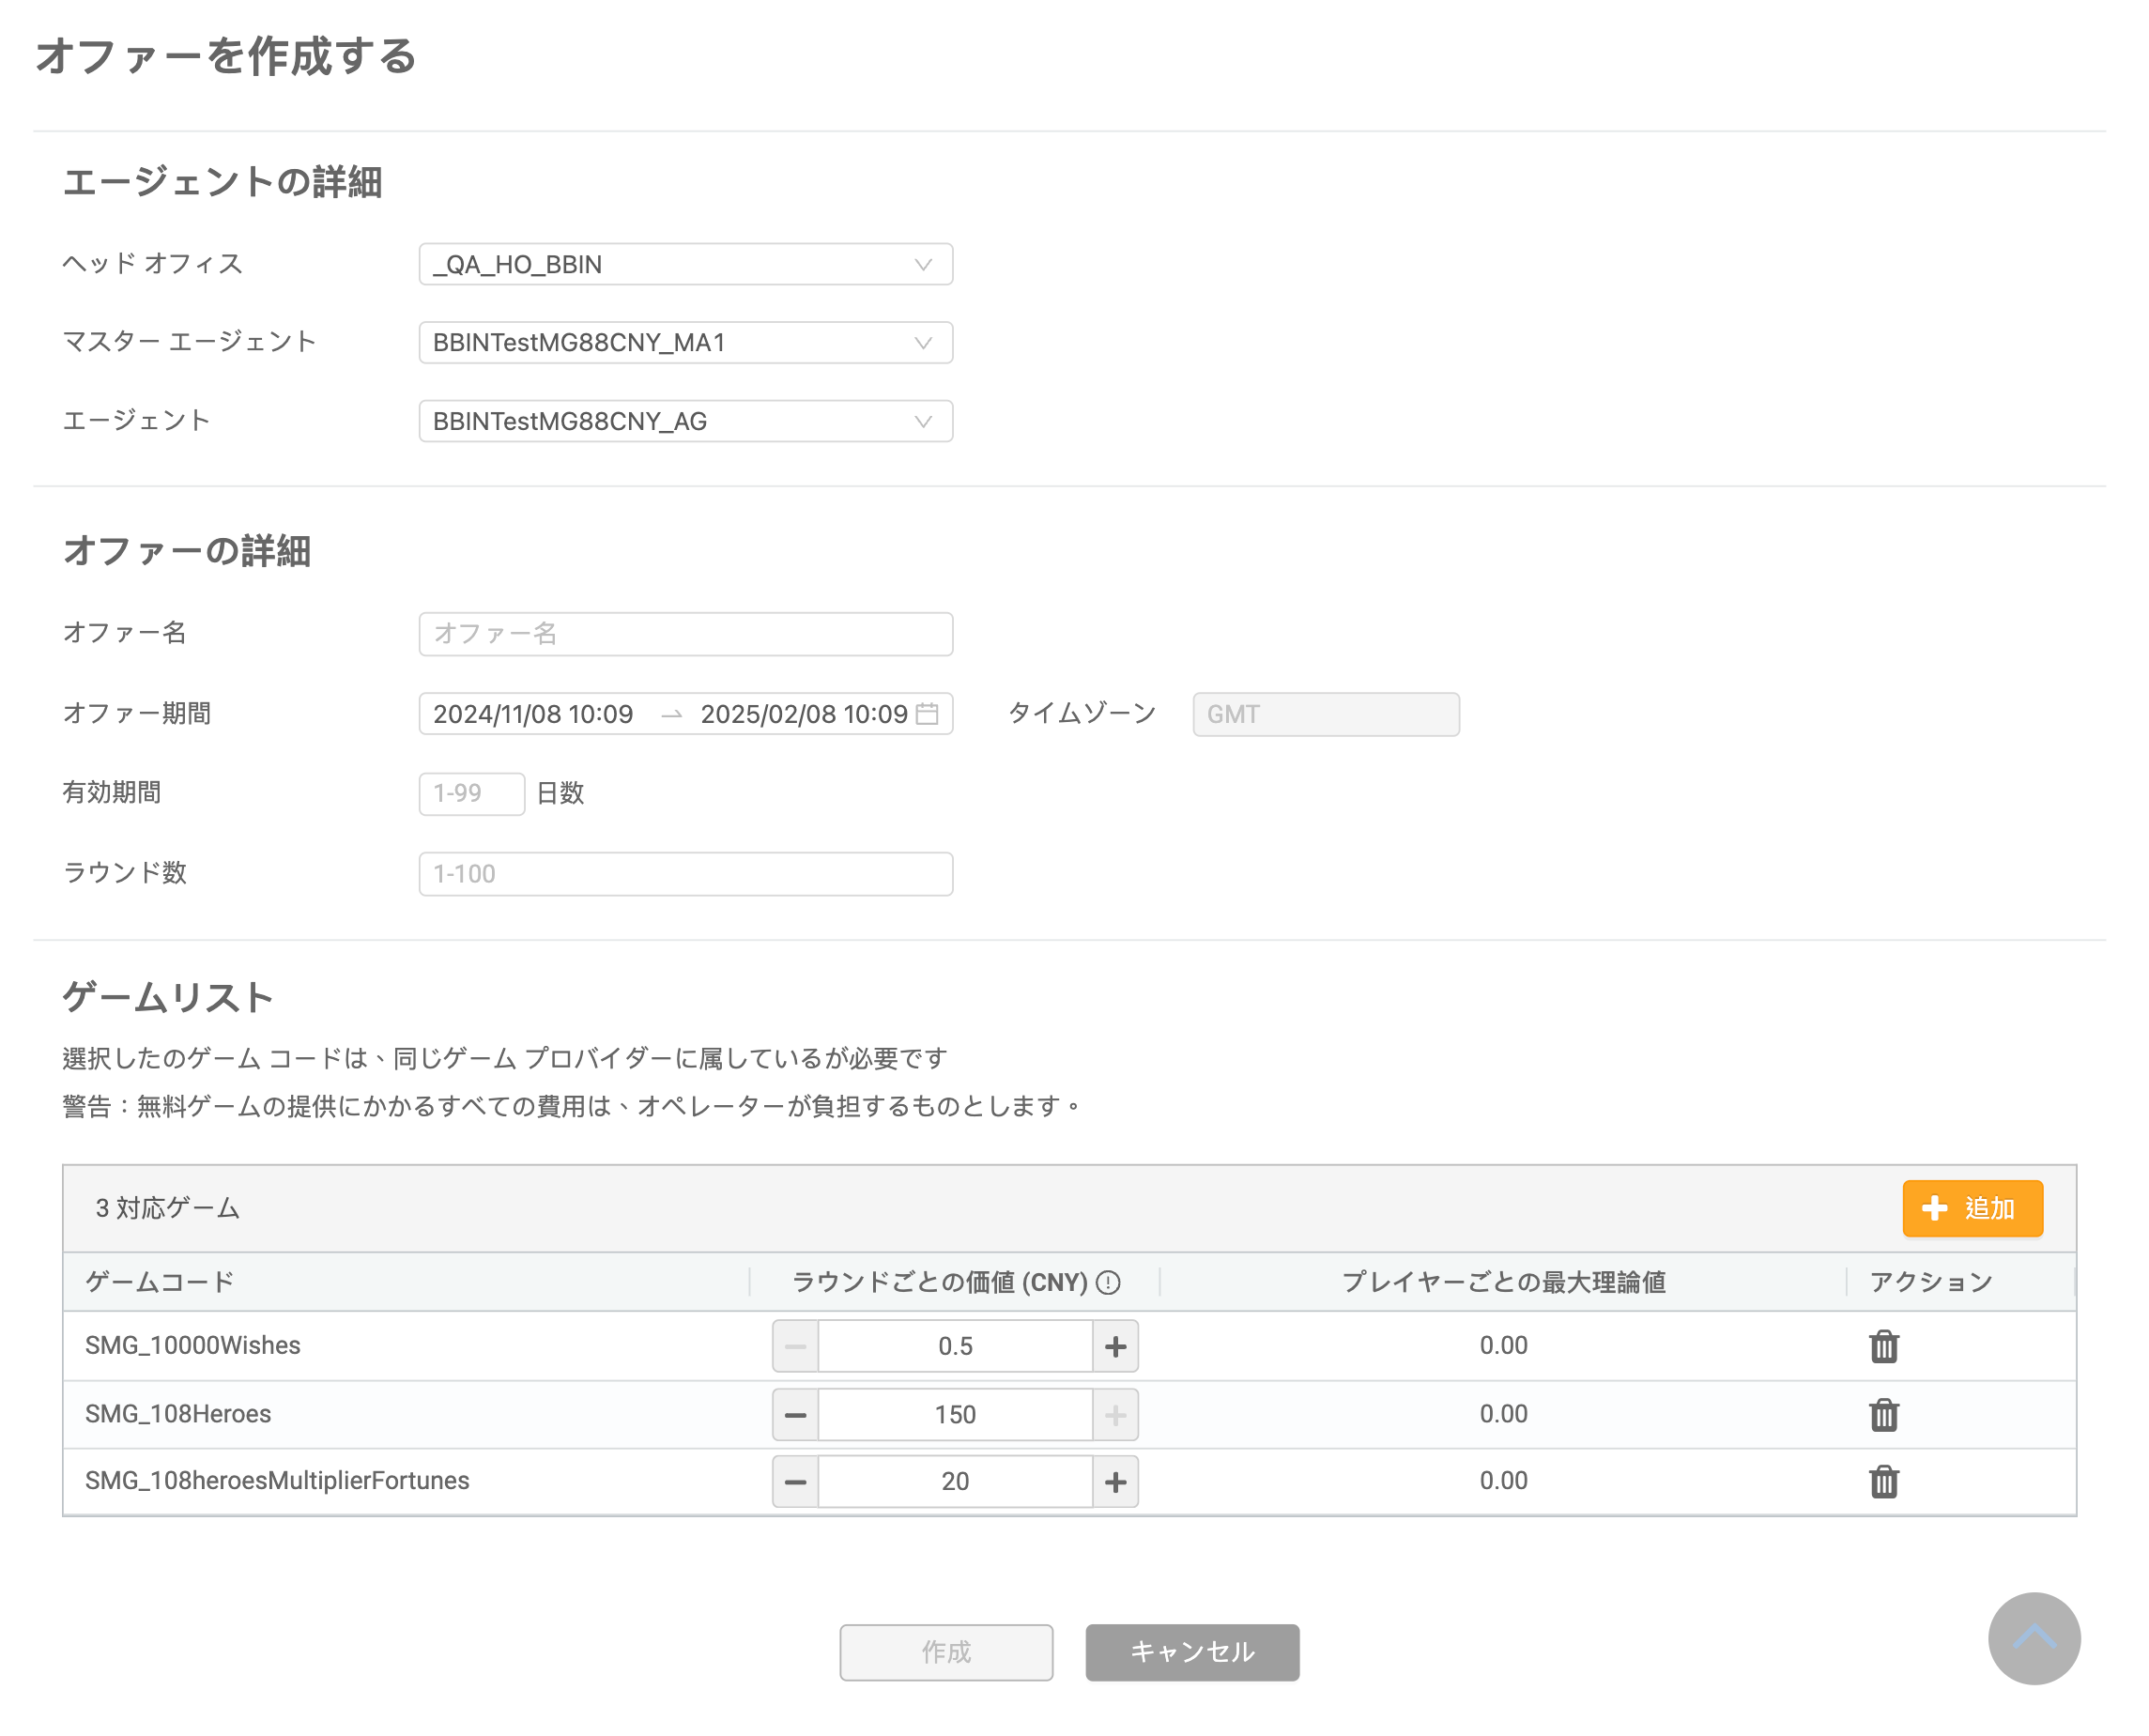2149x1736 pixels.
Task: Delete the SMG_10000Wishes game row
Action: click(1883, 1346)
